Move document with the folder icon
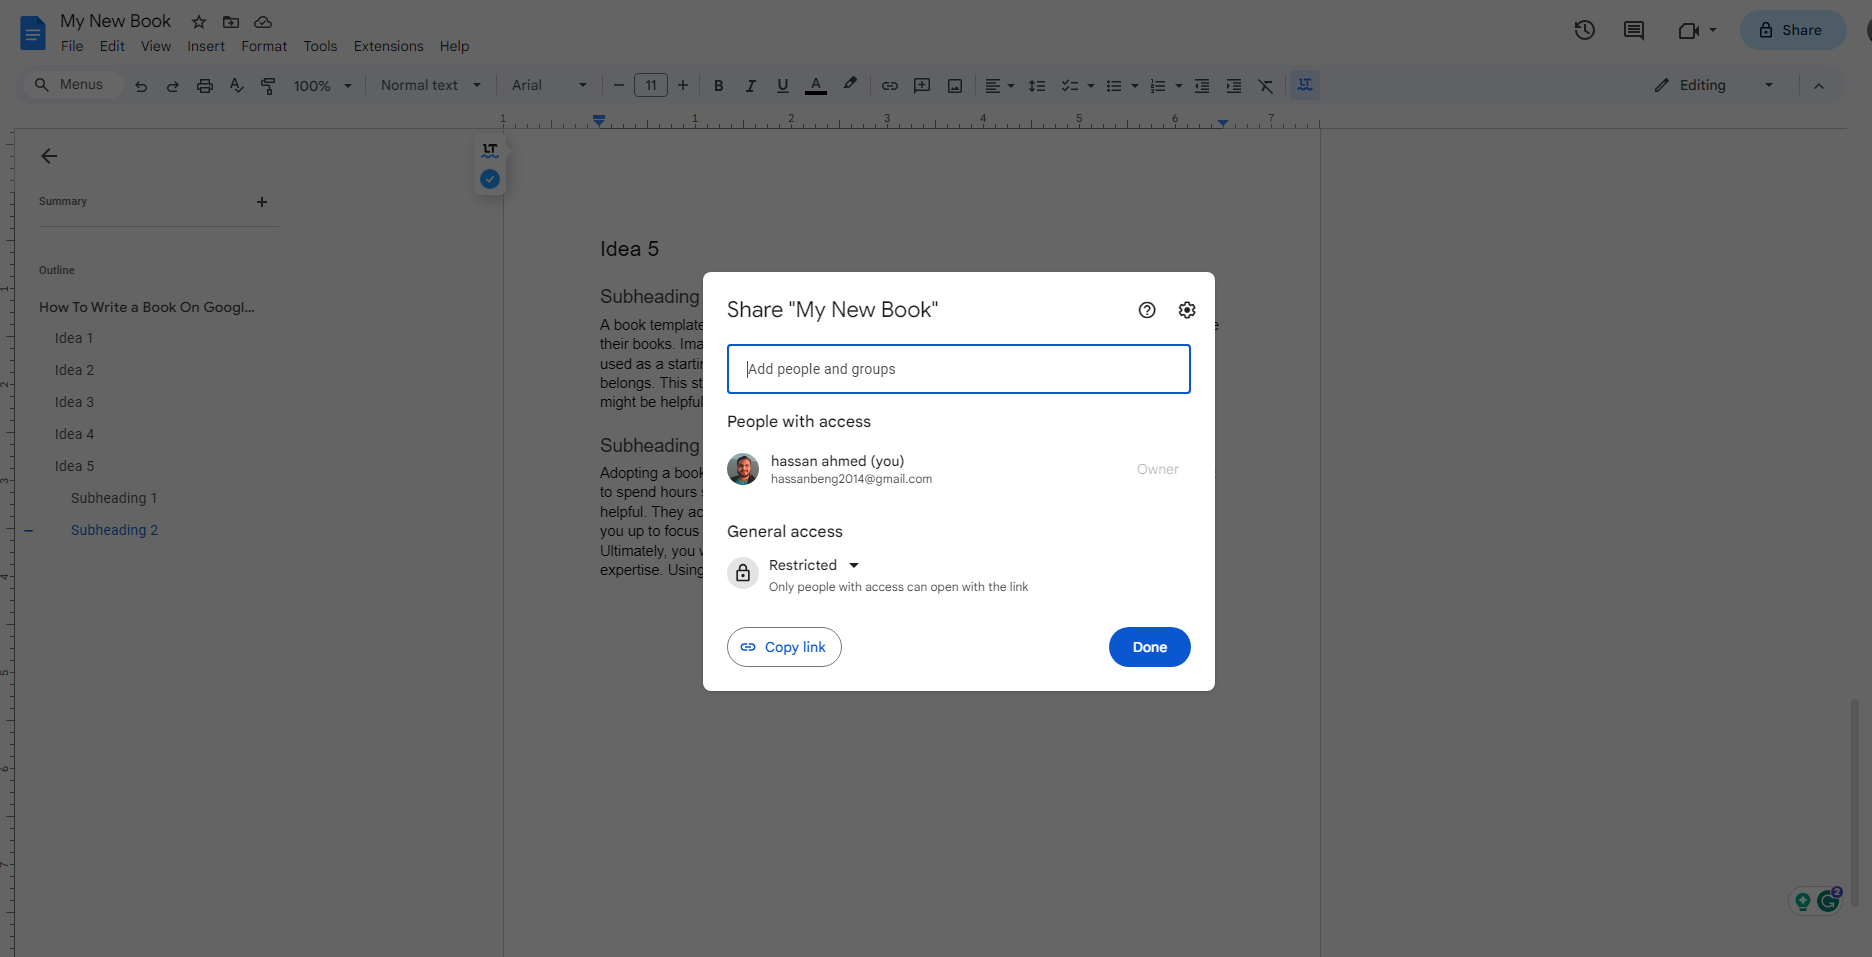Image resolution: width=1872 pixels, height=957 pixels. pos(231,22)
